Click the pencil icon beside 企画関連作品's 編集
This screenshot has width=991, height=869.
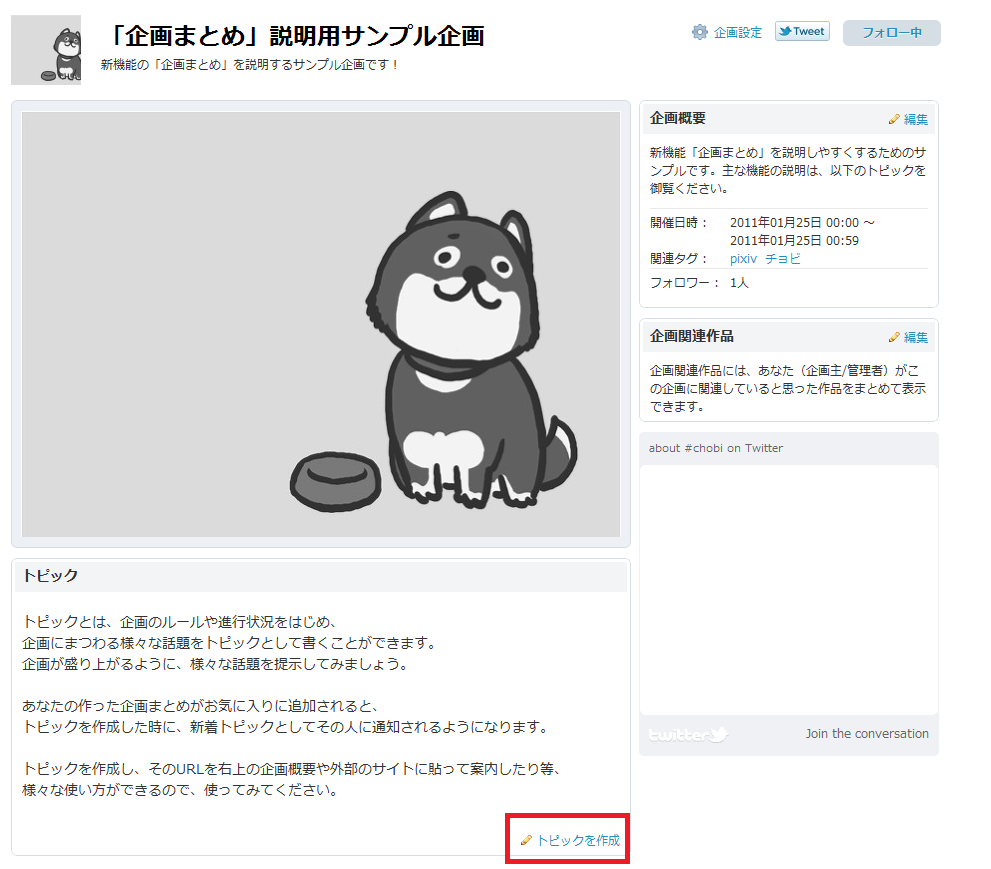click(x=893, y=338)
